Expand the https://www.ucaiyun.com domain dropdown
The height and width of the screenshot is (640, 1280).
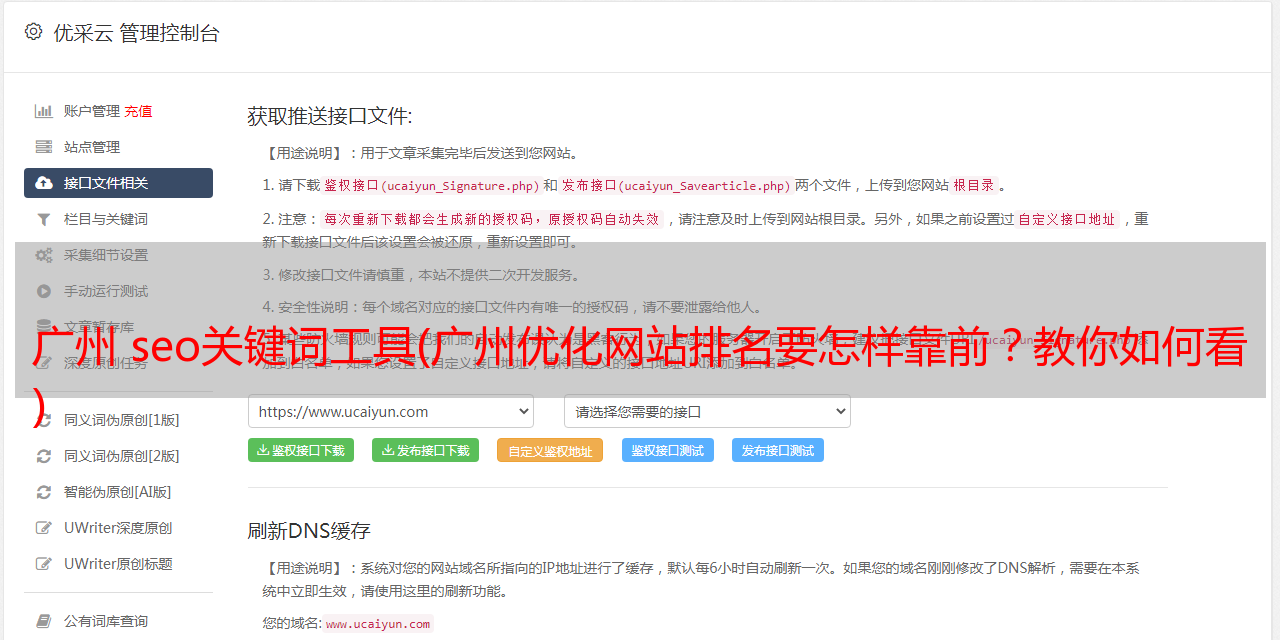[391, 411]
